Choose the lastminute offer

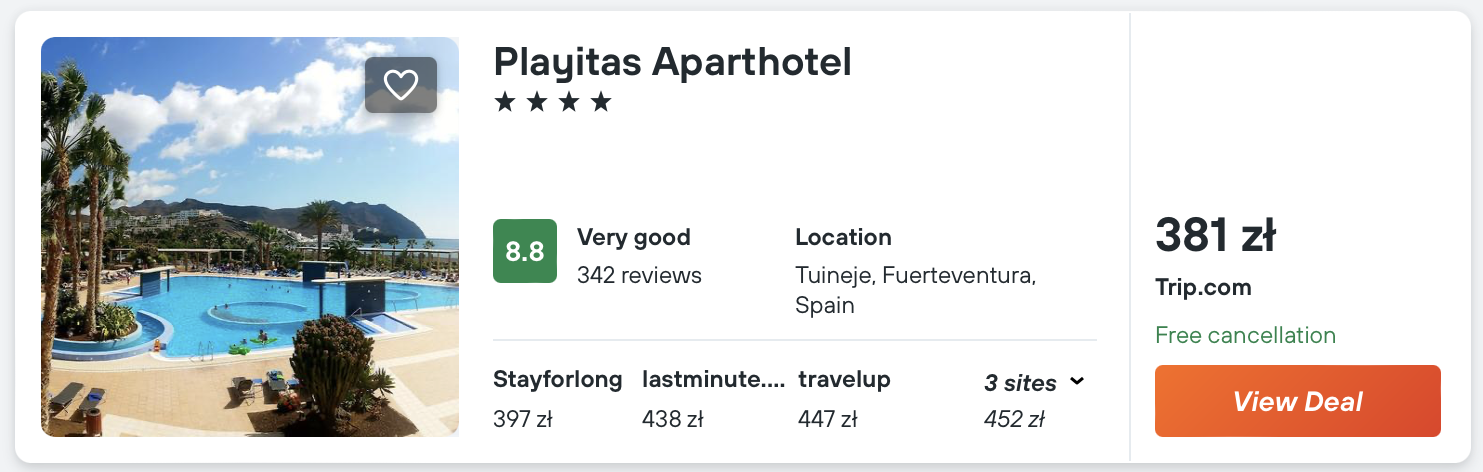(x=713, y=380)
